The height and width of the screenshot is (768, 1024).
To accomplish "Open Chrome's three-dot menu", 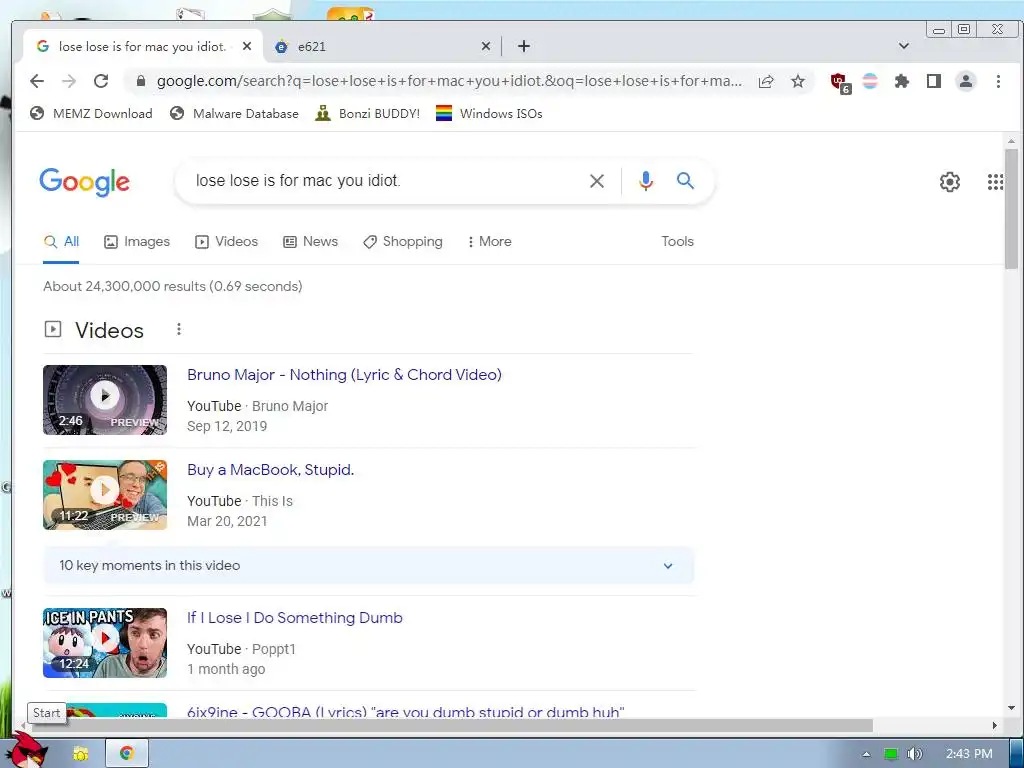I will point(998,81).
